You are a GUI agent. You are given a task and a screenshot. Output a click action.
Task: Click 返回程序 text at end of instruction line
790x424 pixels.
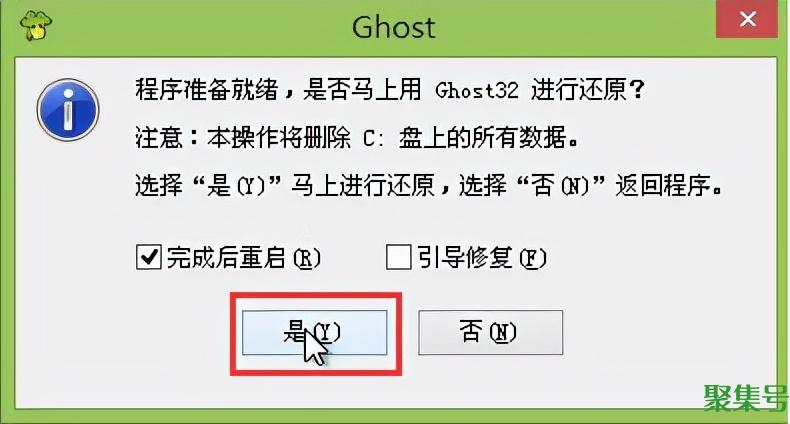coord(663,186)
